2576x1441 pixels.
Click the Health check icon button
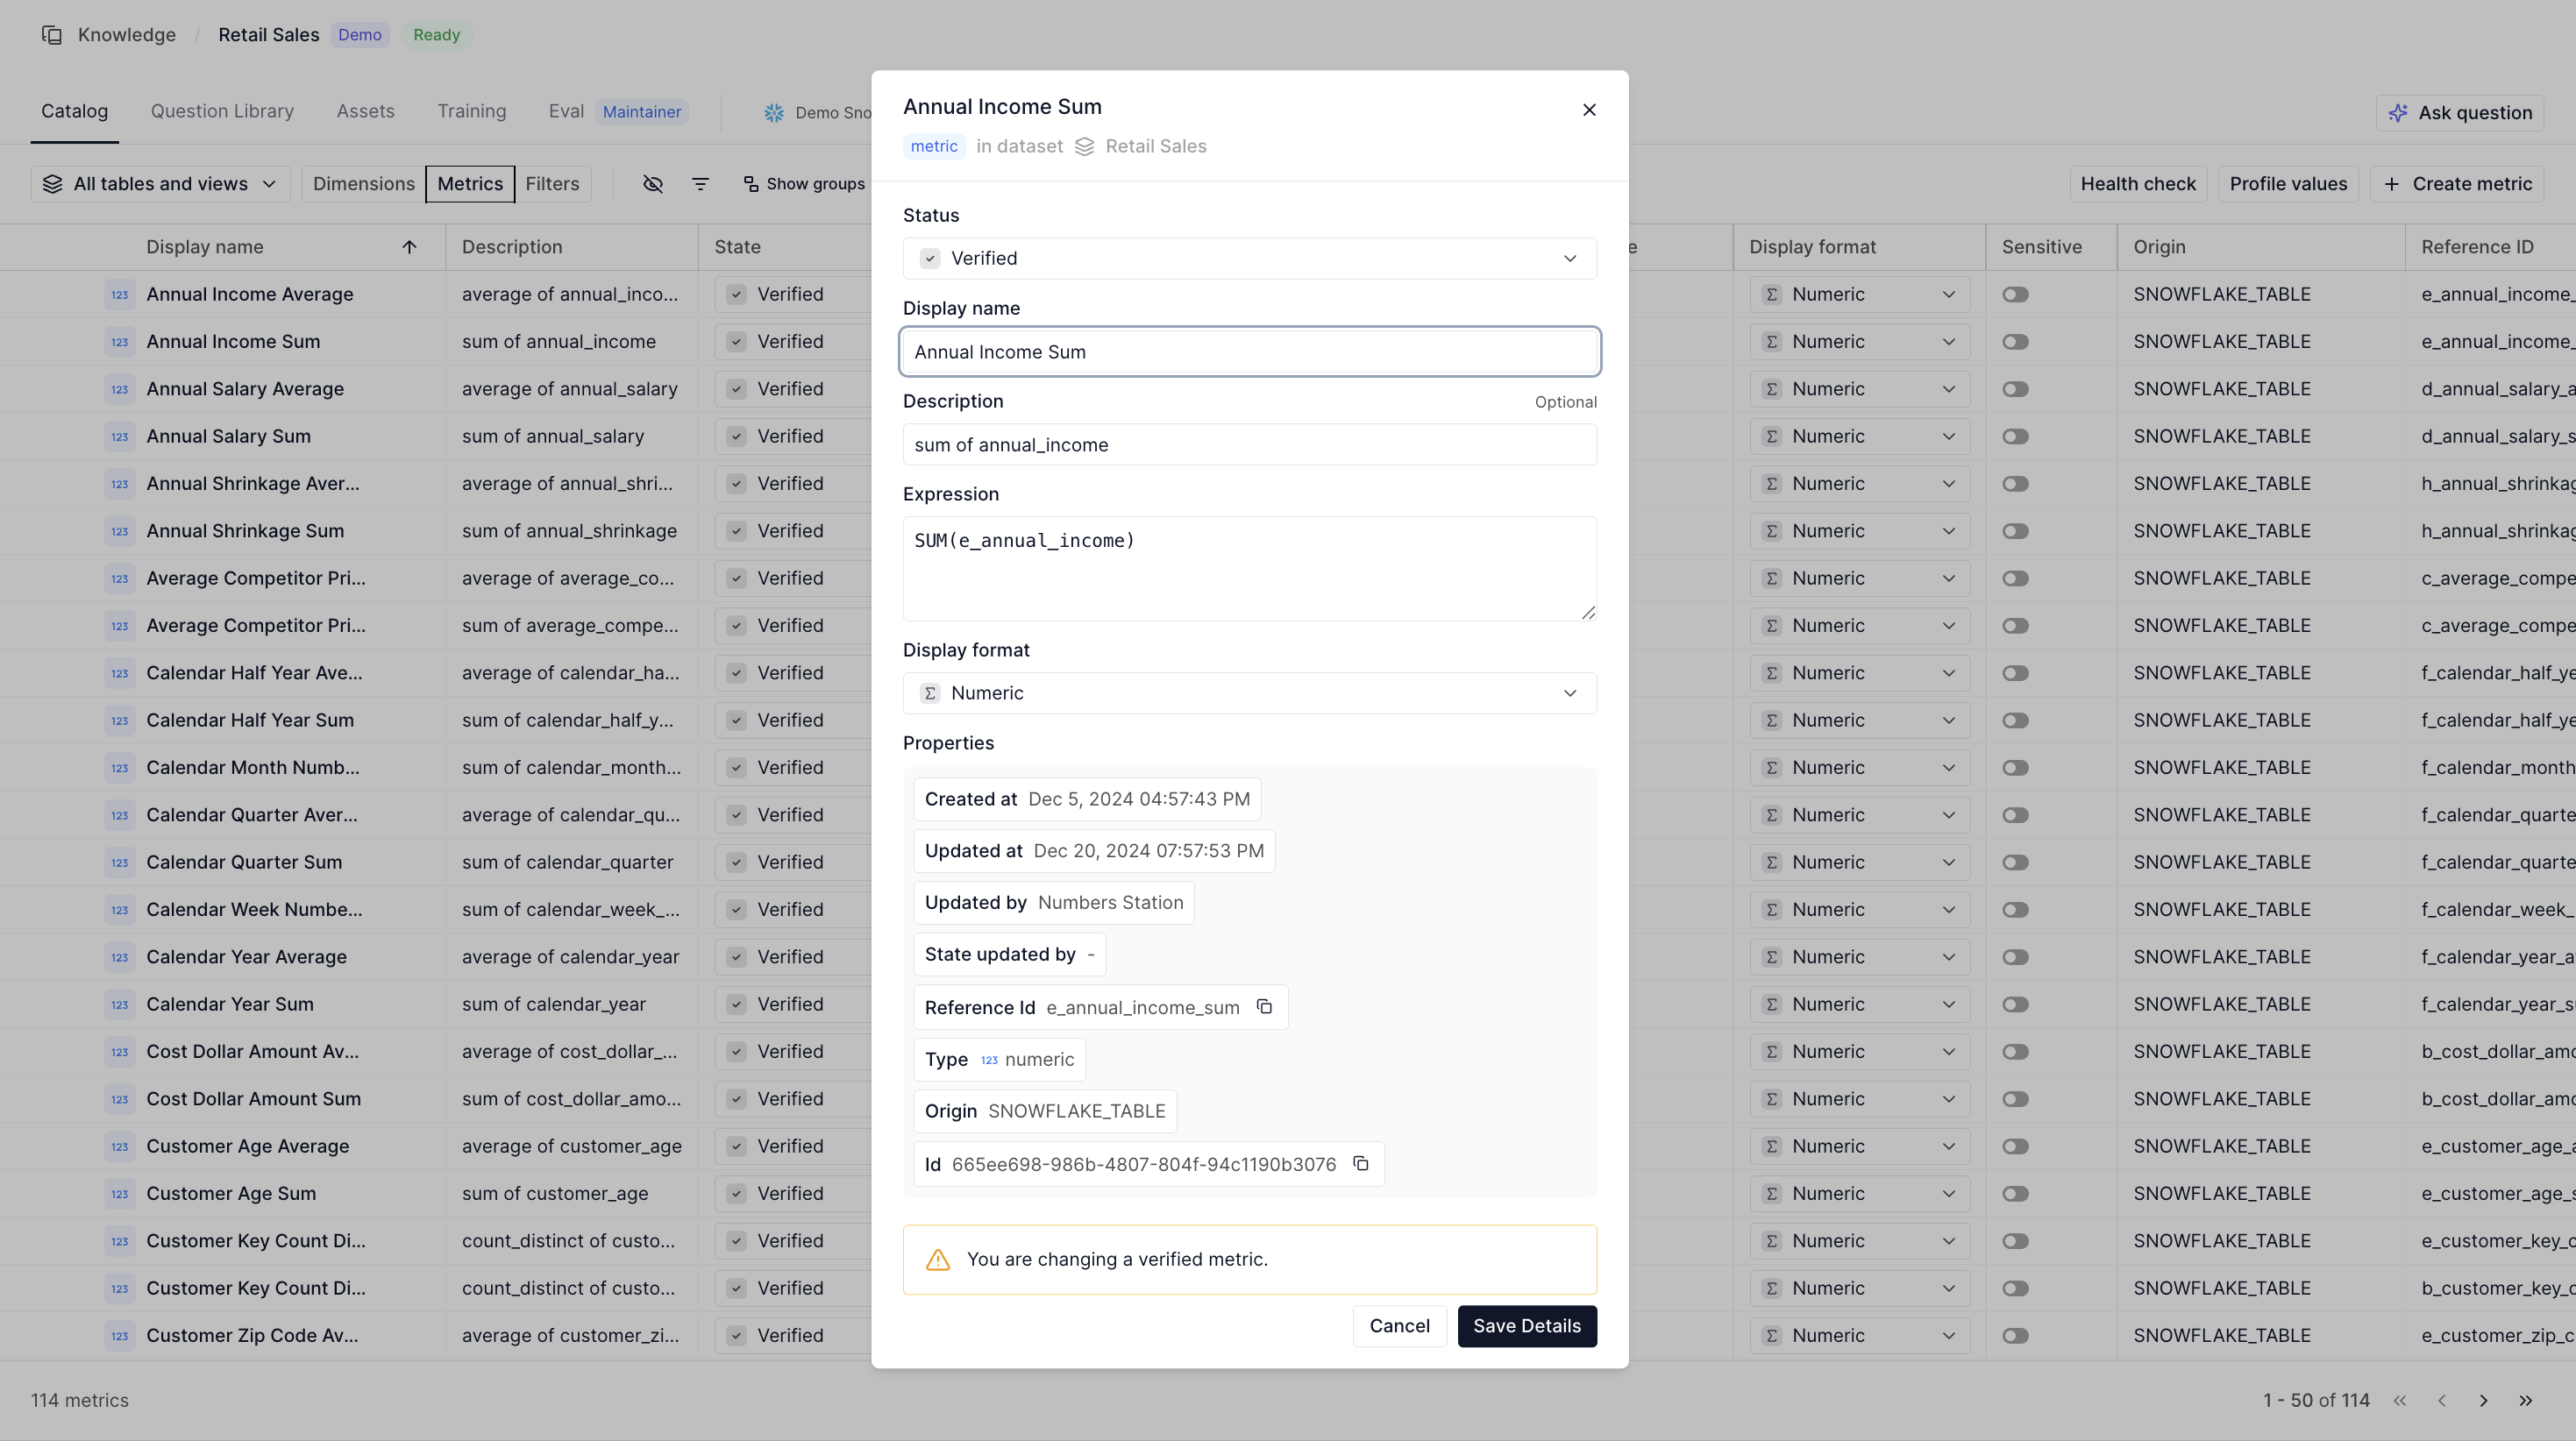coord(2138,182)
